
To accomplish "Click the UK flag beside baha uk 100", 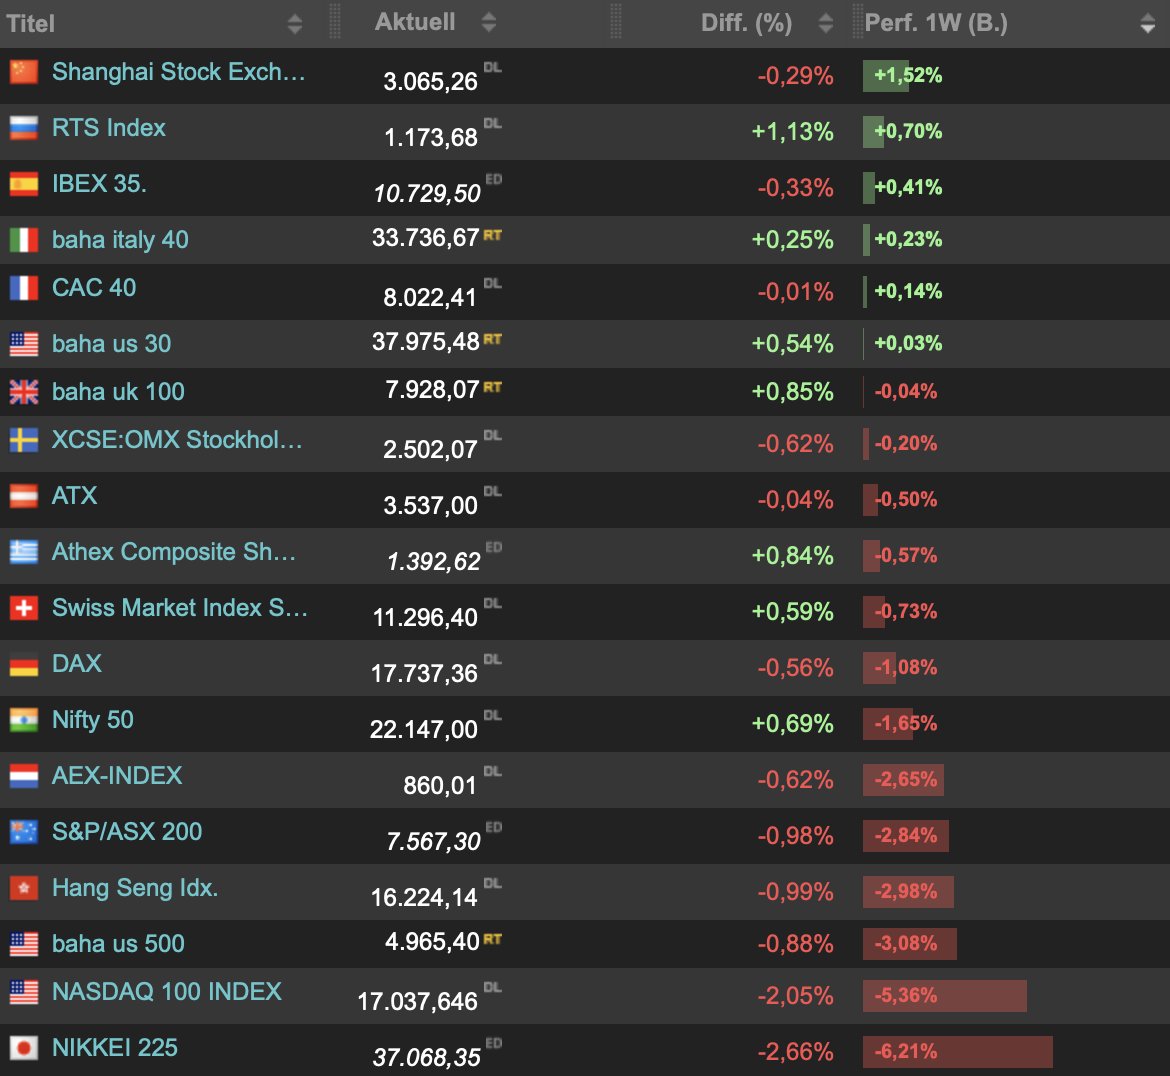I will click(x=24, y=392).
